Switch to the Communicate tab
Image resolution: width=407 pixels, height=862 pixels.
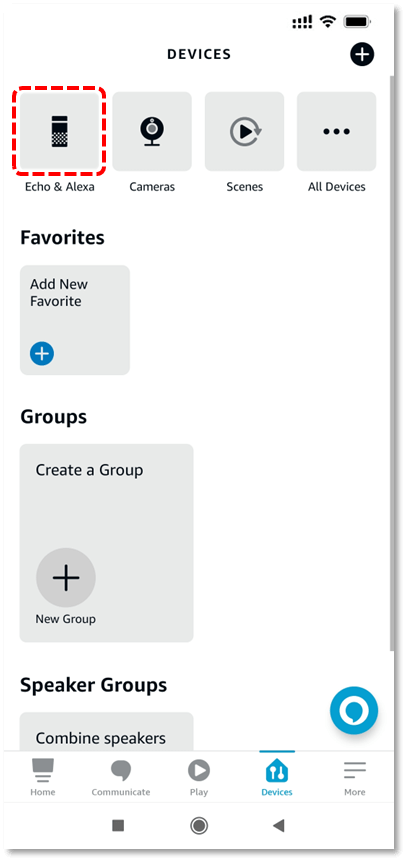(x=120, y=777)
